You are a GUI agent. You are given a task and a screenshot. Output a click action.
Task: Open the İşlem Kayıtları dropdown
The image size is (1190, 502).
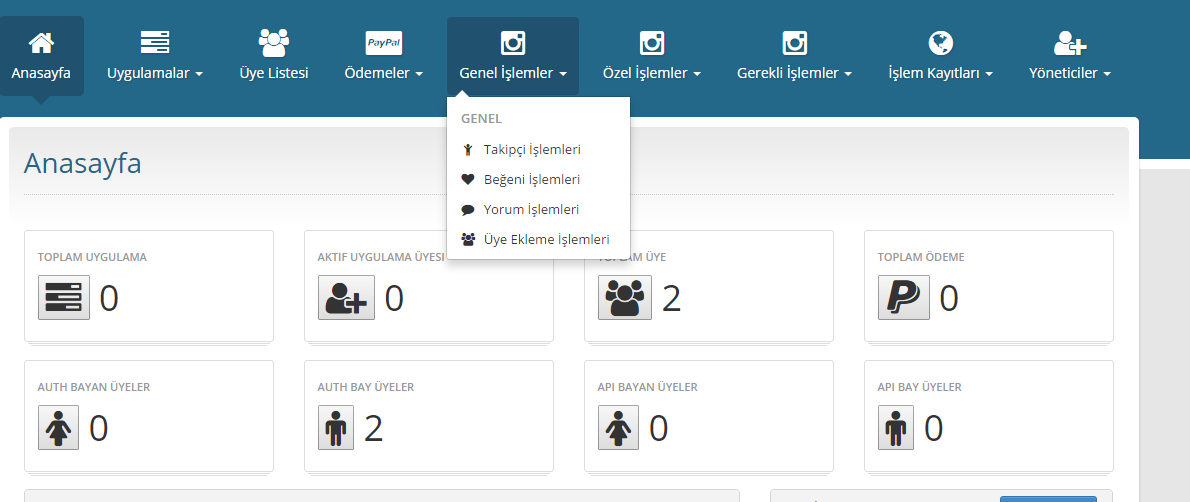(x=940, y=73)
